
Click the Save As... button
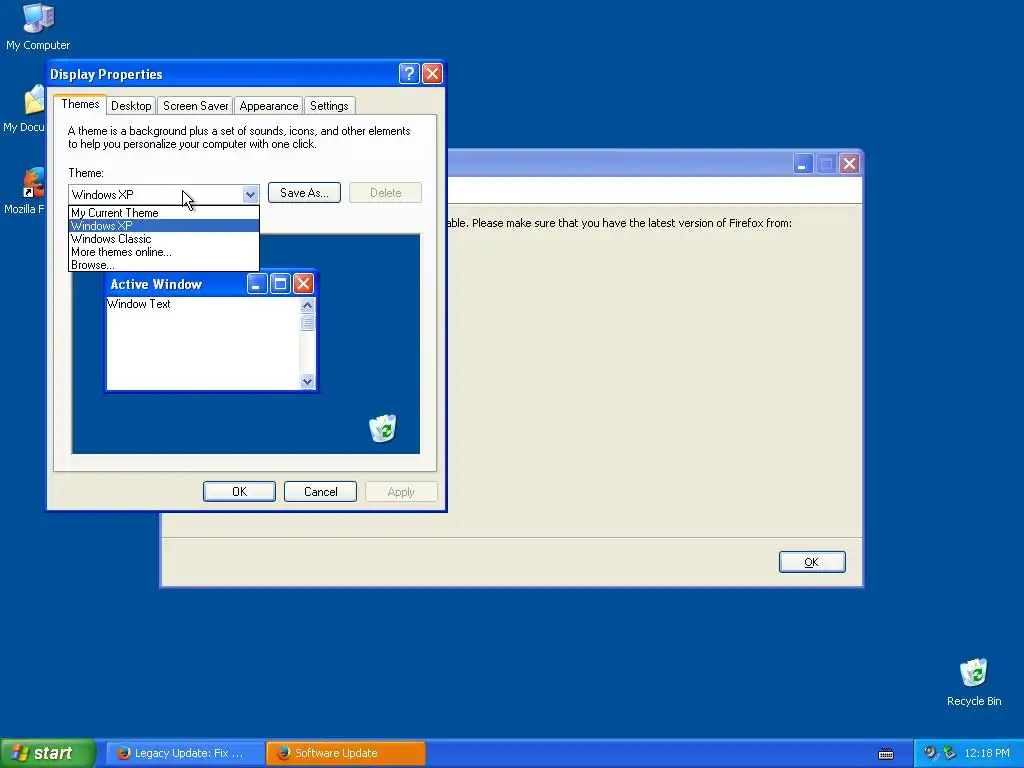(304, 193)
